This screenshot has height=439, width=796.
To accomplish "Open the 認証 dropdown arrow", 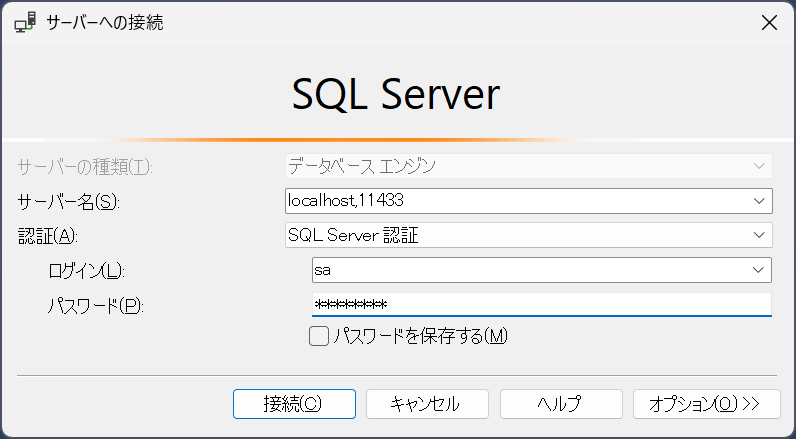I will tap(759, 235).
